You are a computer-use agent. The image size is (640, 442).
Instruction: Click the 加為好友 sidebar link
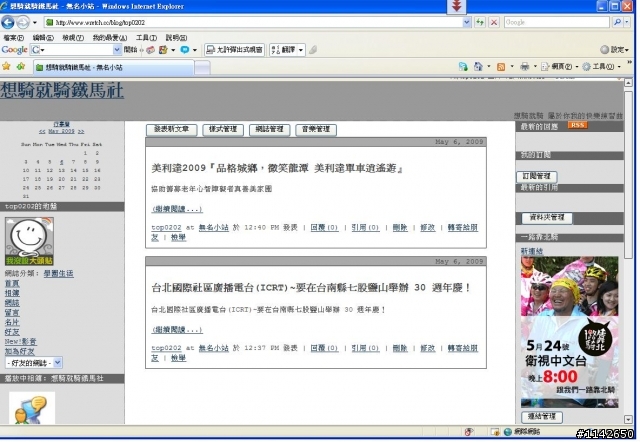[x=19, y=351]
